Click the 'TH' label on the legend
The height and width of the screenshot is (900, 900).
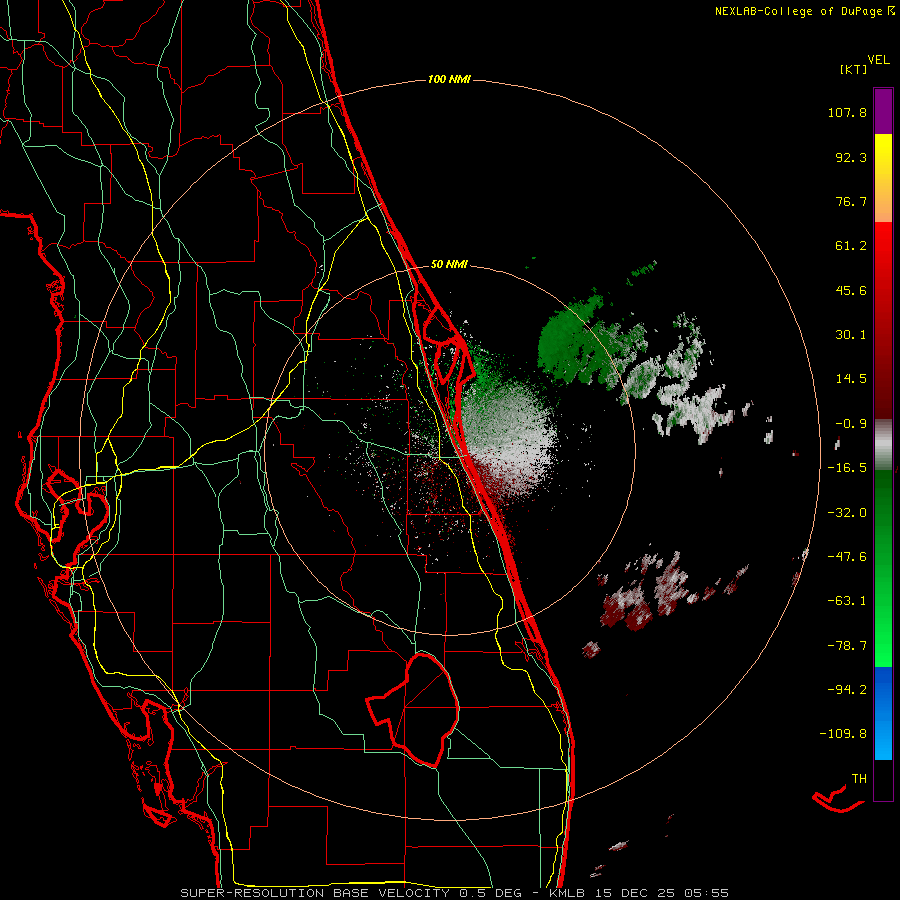point(859,779)
